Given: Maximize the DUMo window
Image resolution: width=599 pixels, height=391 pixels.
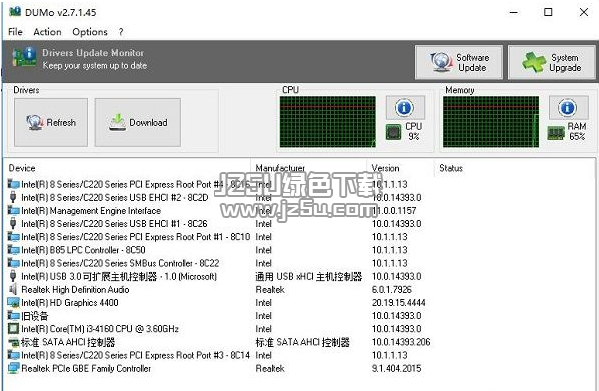Looking at the screenshot, I should pos(548,12).
